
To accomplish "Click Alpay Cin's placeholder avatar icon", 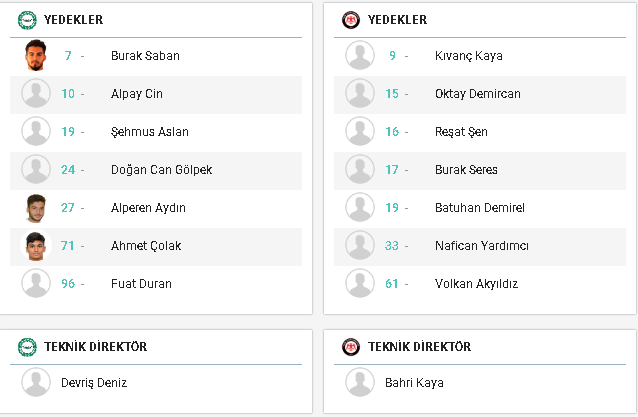I will point(36,93).
